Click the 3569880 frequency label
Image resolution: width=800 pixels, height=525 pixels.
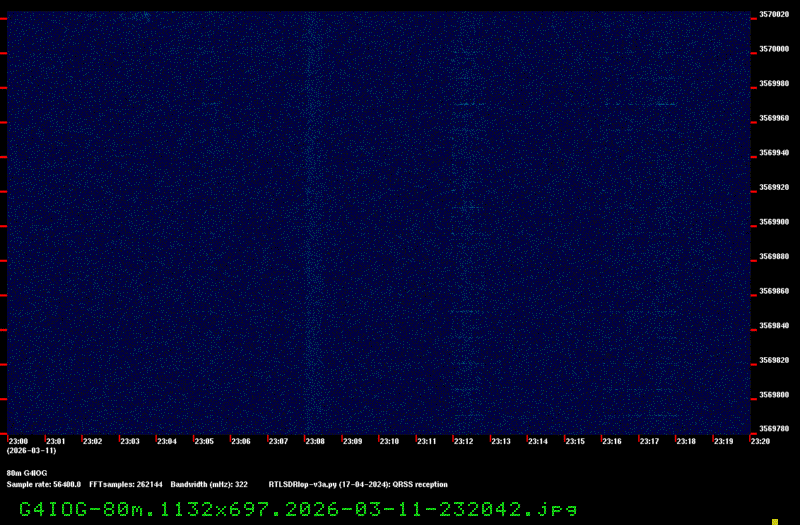(774, 256)
